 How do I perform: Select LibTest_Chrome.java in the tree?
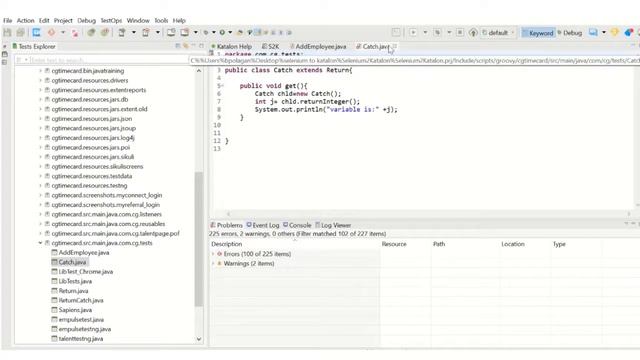[82, 272]
